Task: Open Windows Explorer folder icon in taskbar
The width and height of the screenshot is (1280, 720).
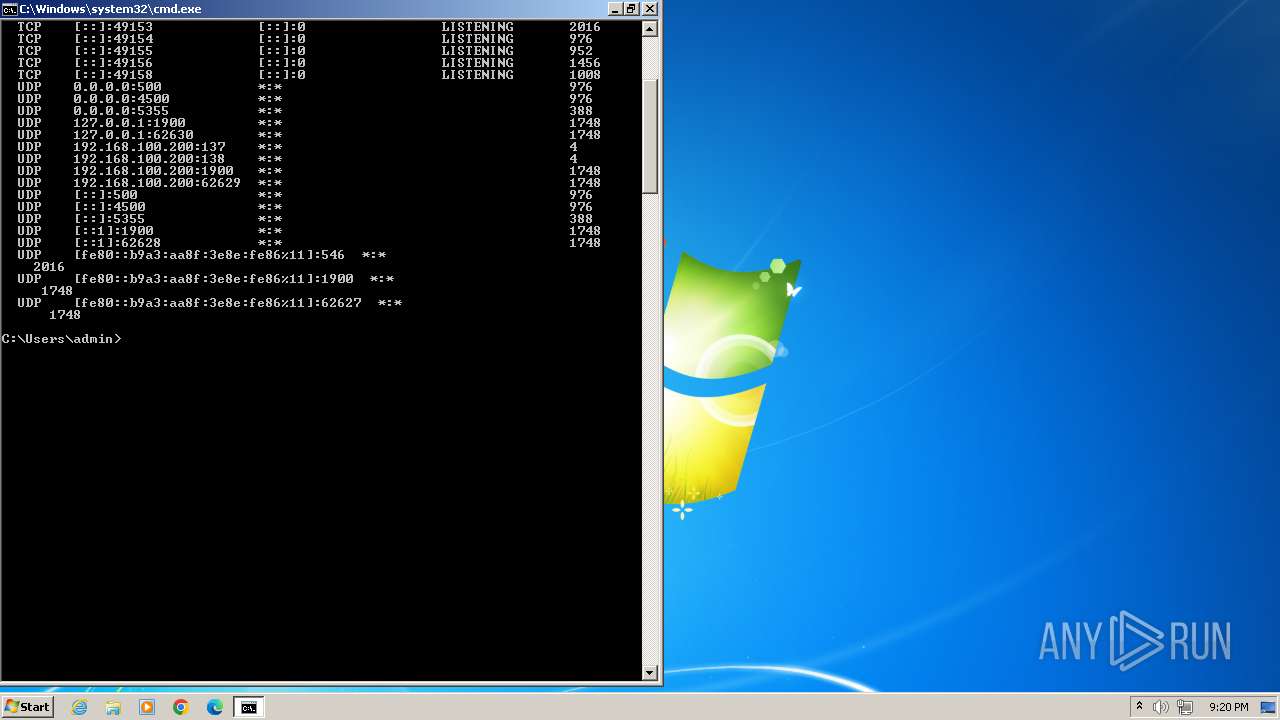Action: pyautogui.click(x=113, y=707)
